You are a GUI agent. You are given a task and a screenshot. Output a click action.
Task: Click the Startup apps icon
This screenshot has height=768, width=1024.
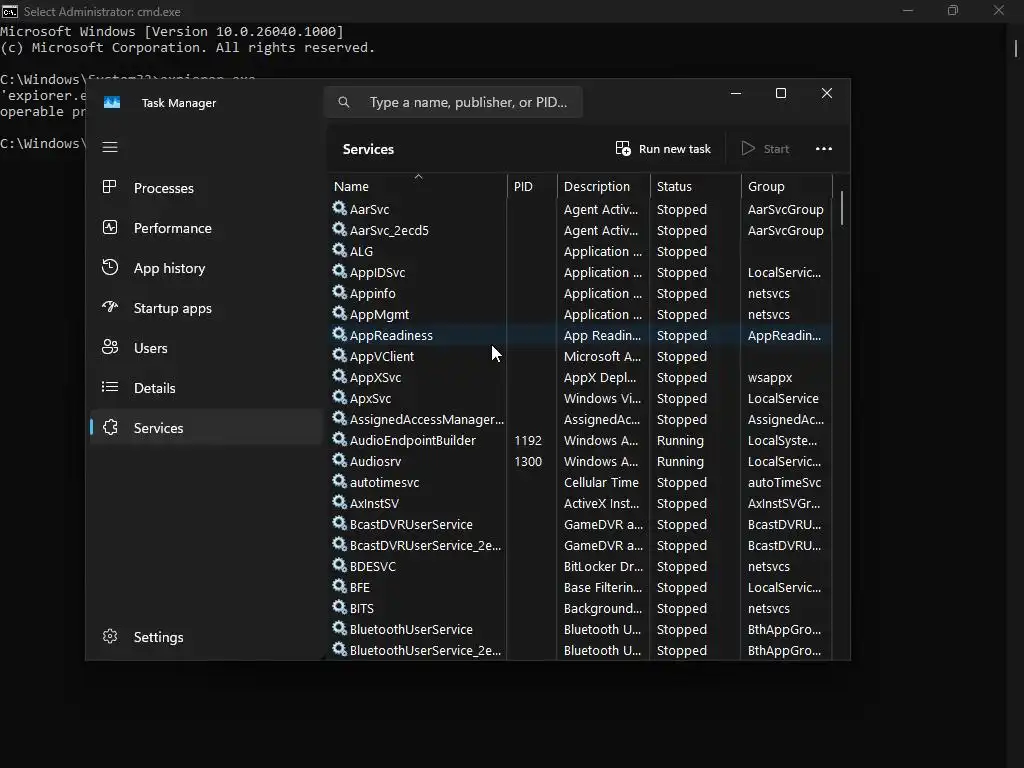coord(110,308)
